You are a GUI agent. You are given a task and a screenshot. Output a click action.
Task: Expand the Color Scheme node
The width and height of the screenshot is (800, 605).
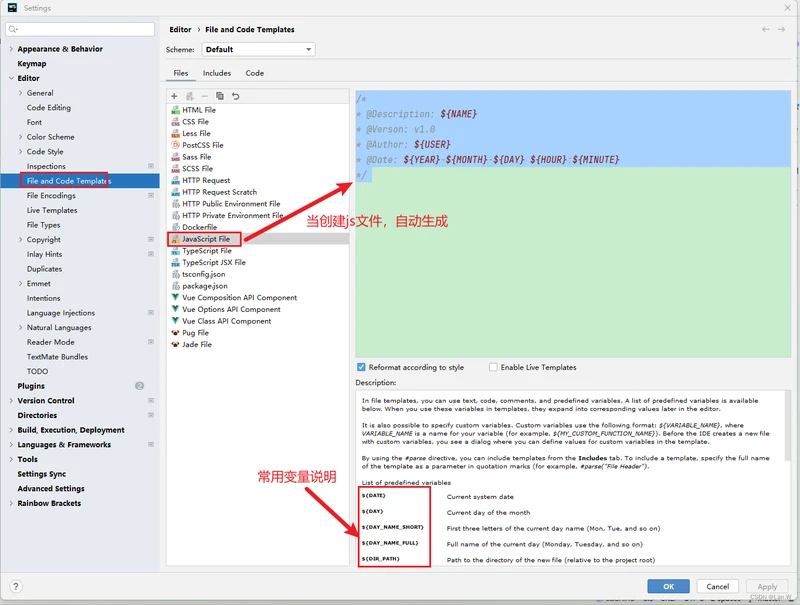tap(20, 137)
